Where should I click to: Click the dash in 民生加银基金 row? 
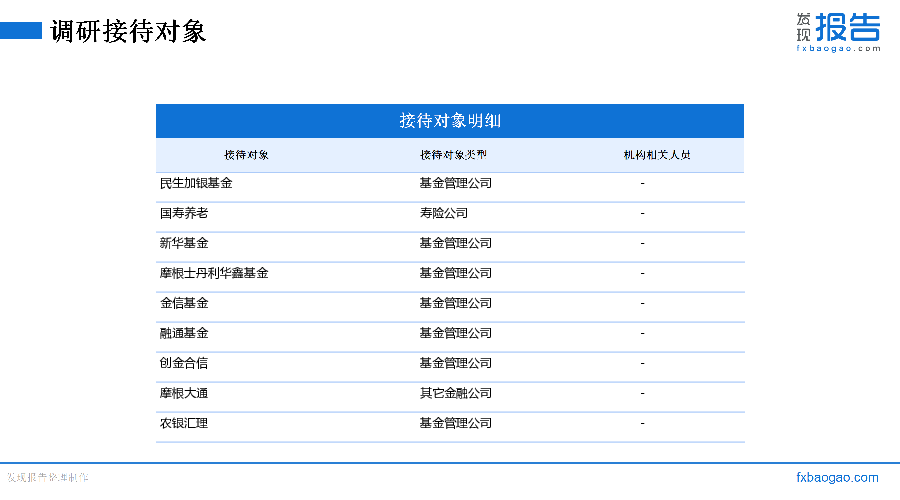click(642, 183)
